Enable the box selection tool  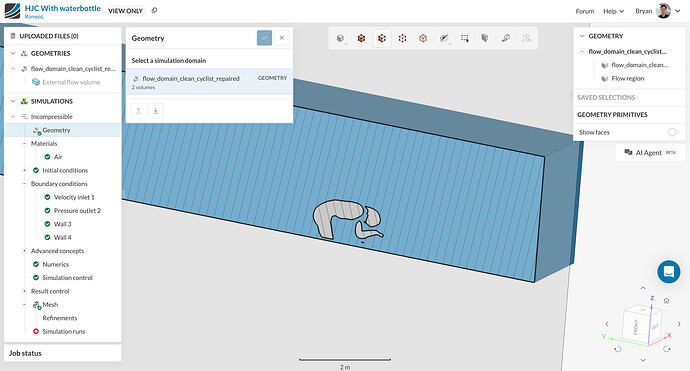(x=464, y=38)
